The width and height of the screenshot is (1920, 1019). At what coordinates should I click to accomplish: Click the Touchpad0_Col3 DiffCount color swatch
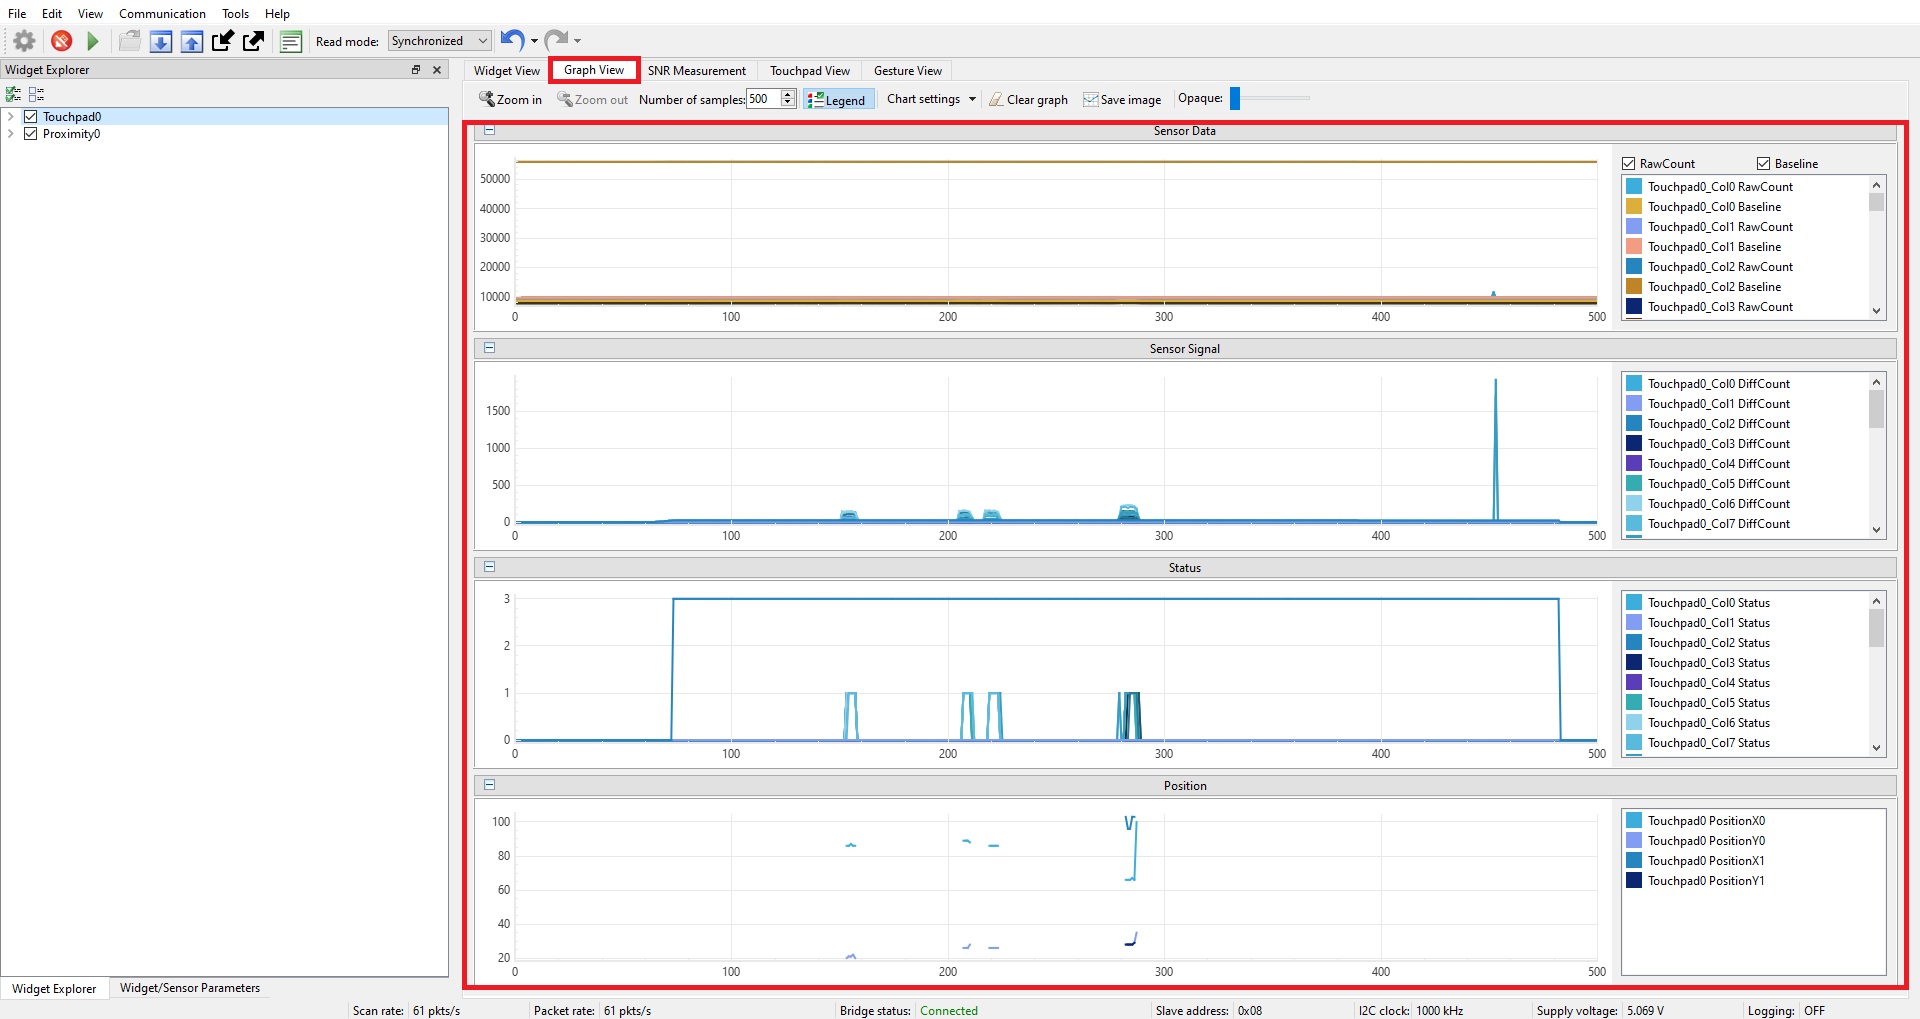pos(1634,444)
